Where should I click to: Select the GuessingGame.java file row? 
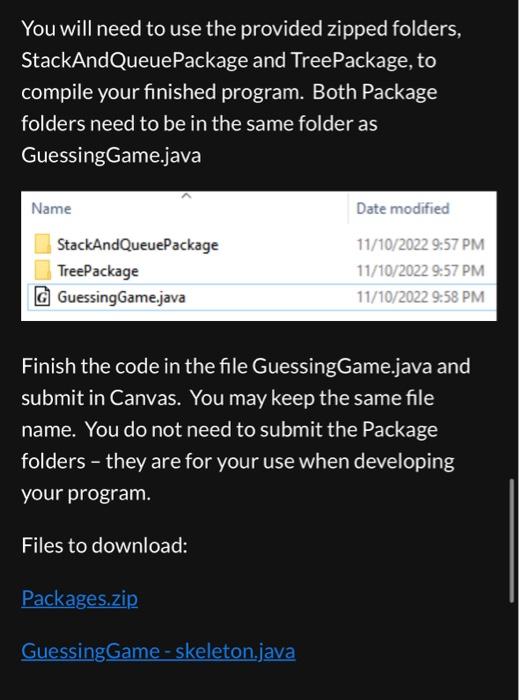coord(262,297)
